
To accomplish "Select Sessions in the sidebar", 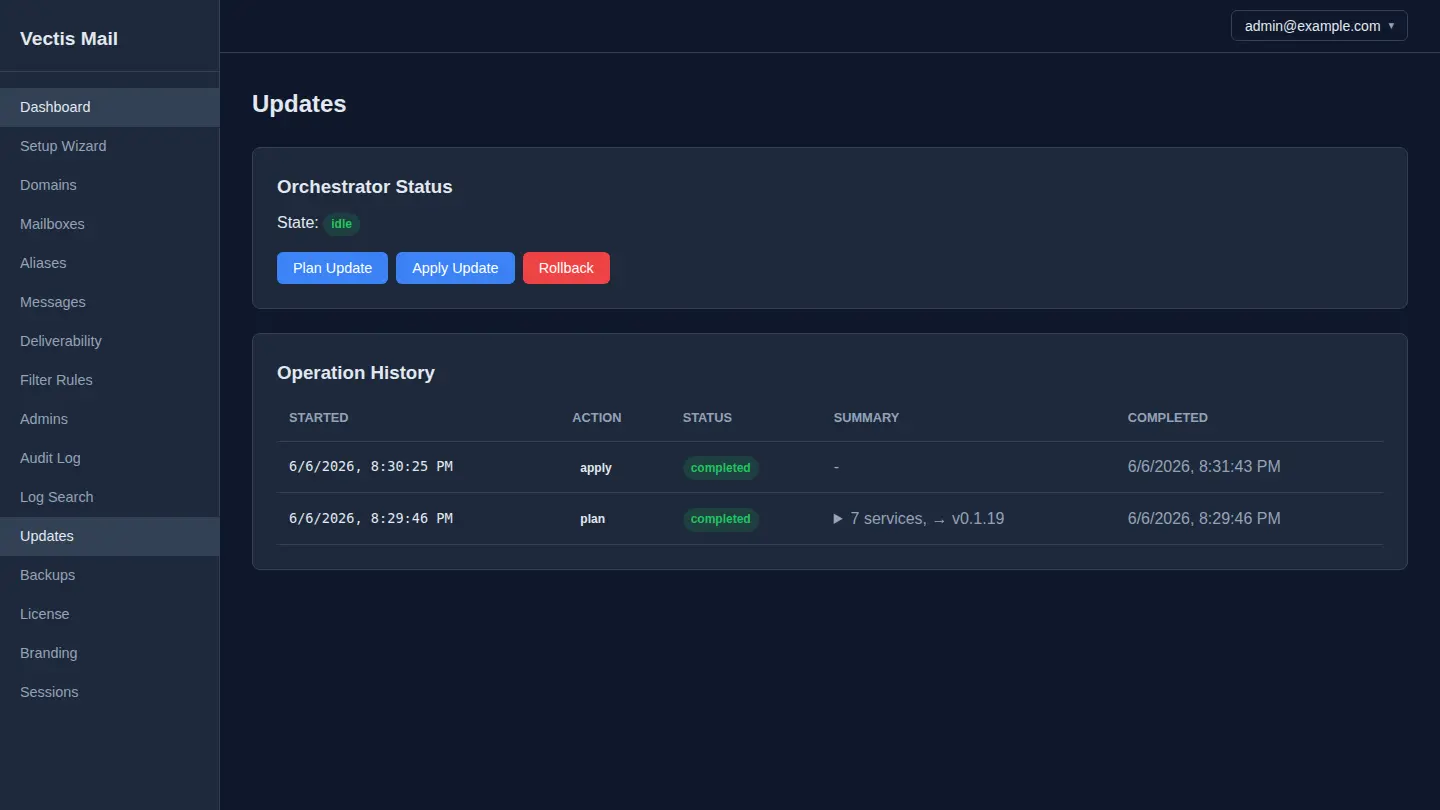I will click(109, 692).
